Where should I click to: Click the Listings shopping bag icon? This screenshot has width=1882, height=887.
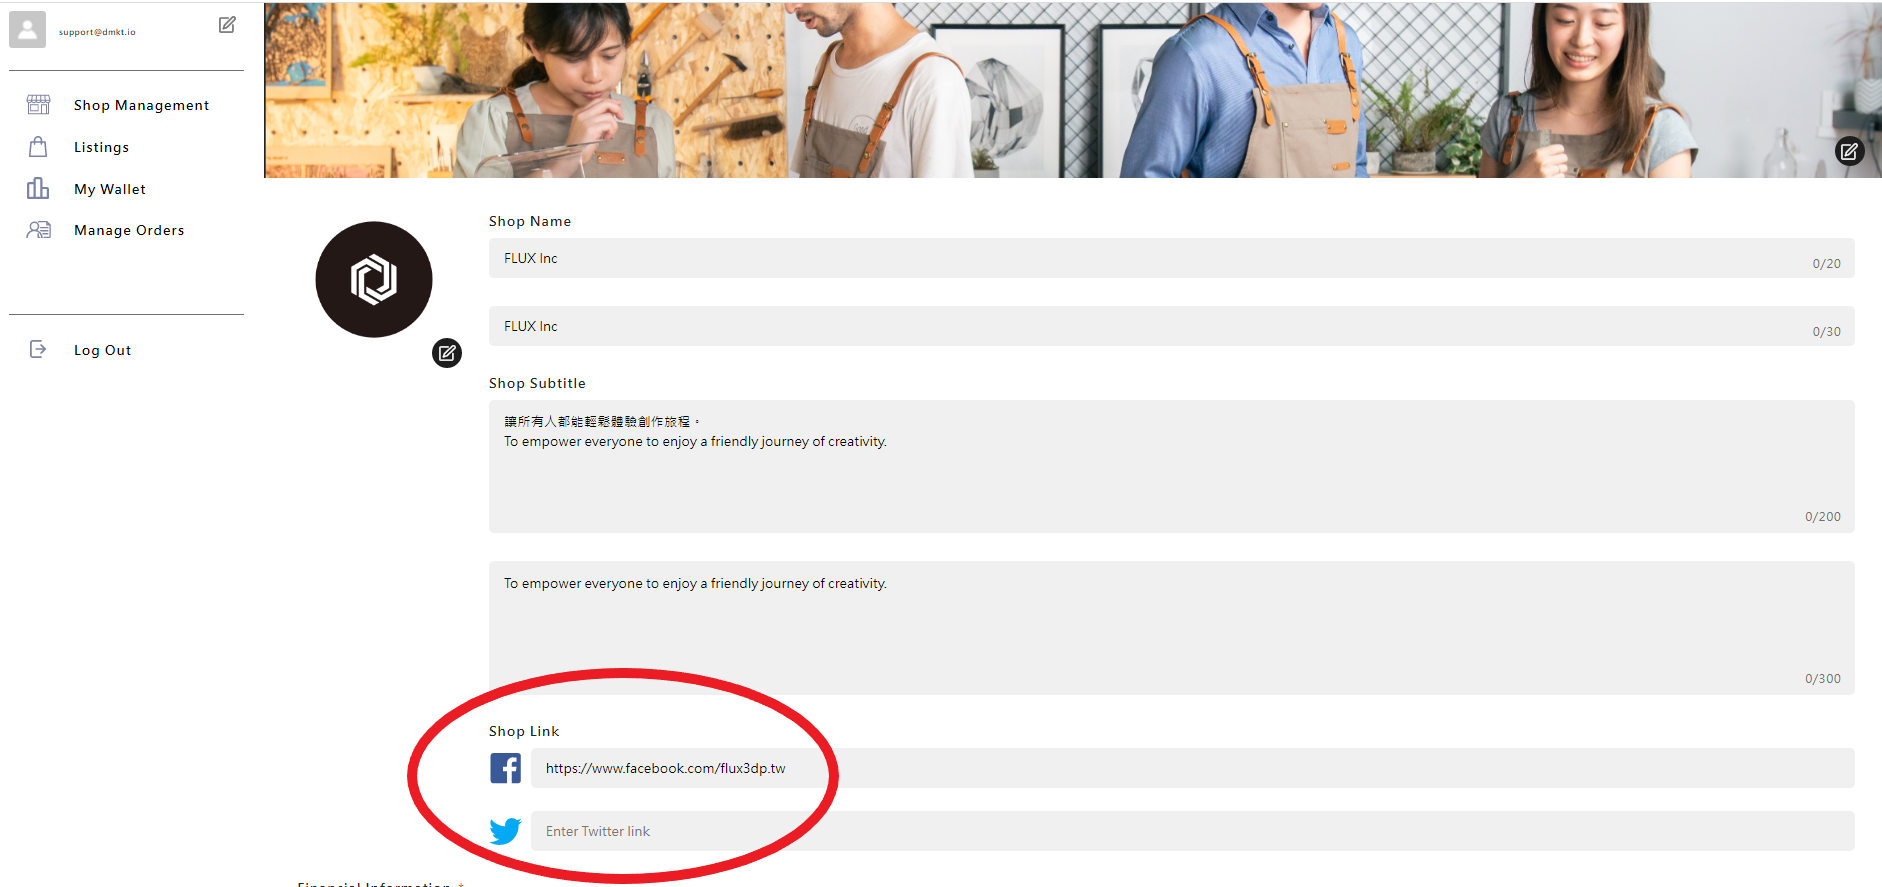38,147
